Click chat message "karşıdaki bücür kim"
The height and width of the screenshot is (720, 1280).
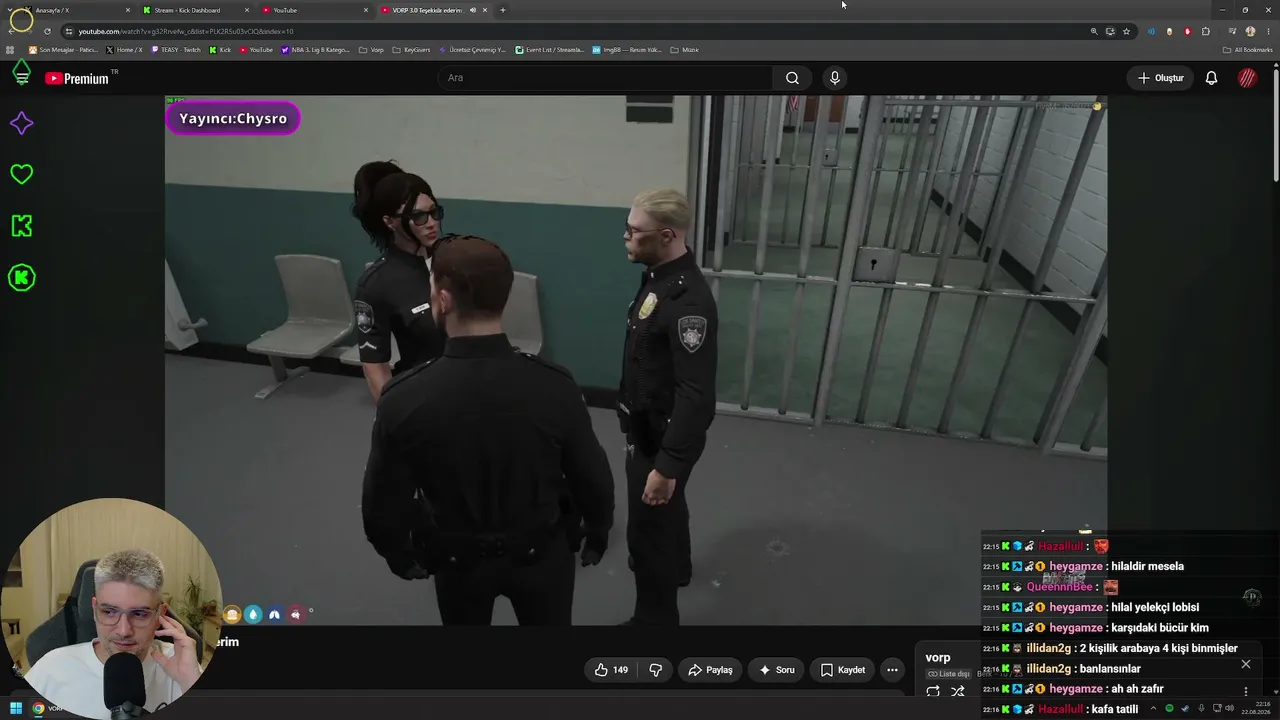1160,628
